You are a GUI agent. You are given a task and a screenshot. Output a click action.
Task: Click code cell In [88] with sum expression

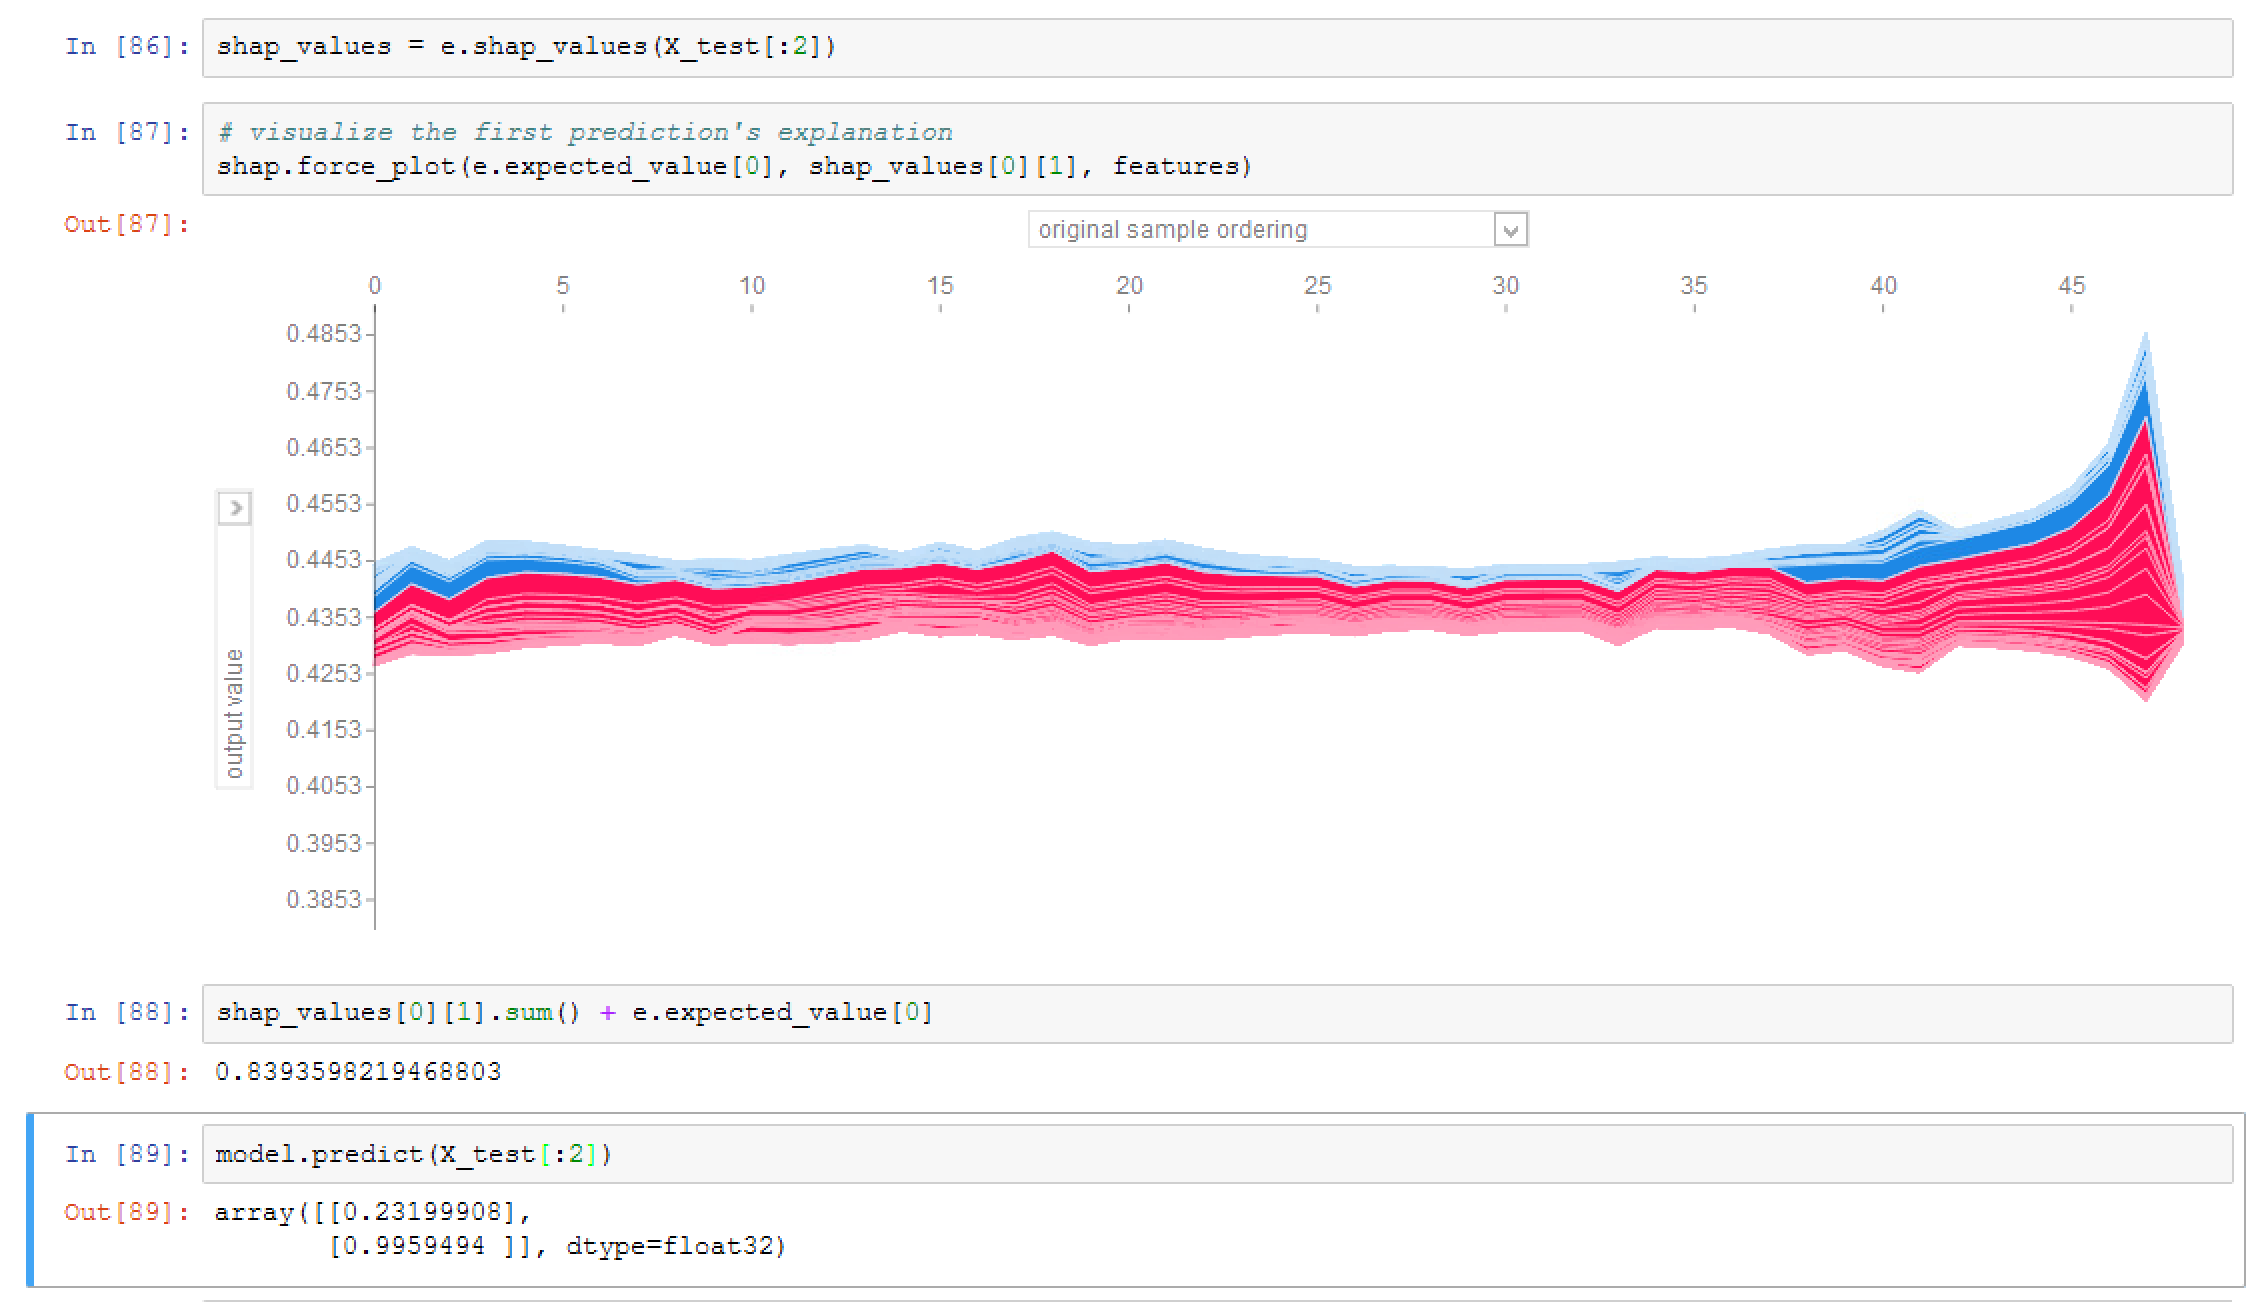click(x=1217, y=1013)
